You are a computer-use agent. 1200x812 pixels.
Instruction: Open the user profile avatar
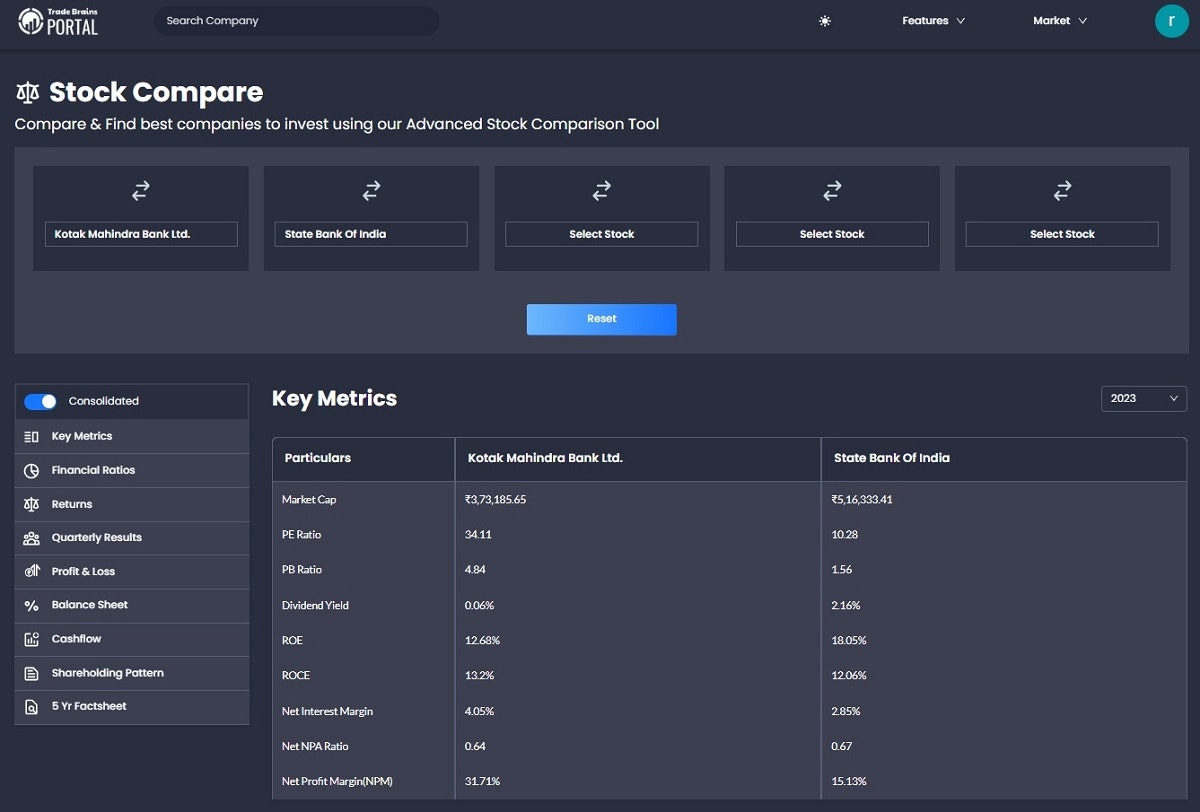(x=1171, y=21)
